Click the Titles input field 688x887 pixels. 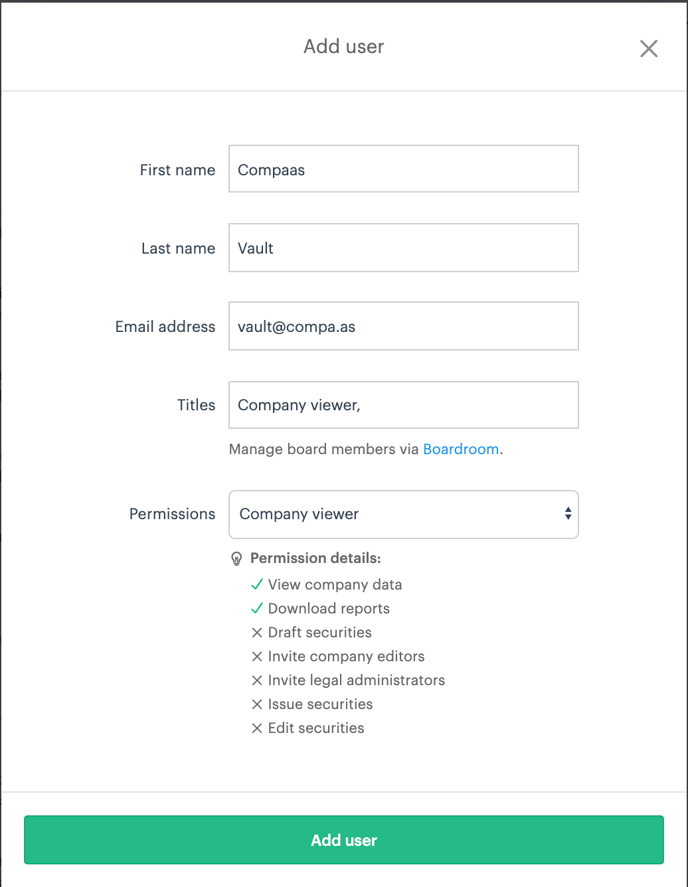(403, 404)
